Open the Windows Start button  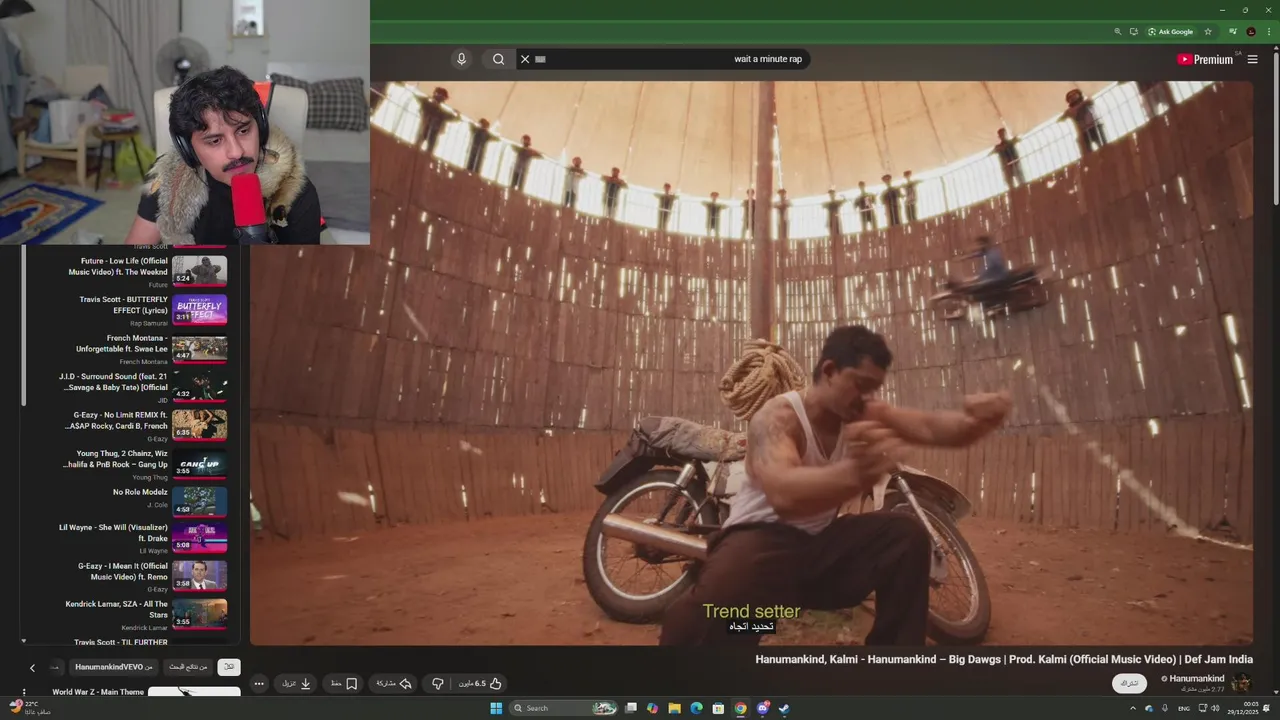tap(496, 708)
